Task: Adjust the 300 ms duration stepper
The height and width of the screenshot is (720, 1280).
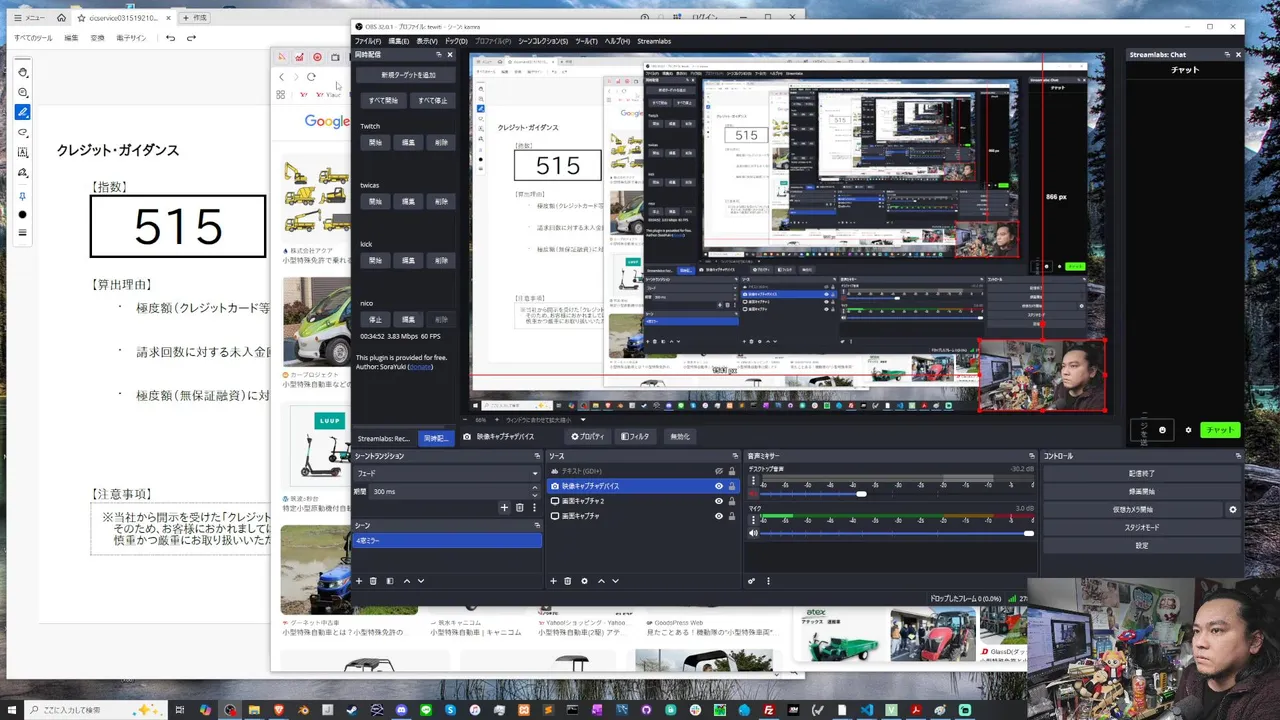Action: click(534, 492)
